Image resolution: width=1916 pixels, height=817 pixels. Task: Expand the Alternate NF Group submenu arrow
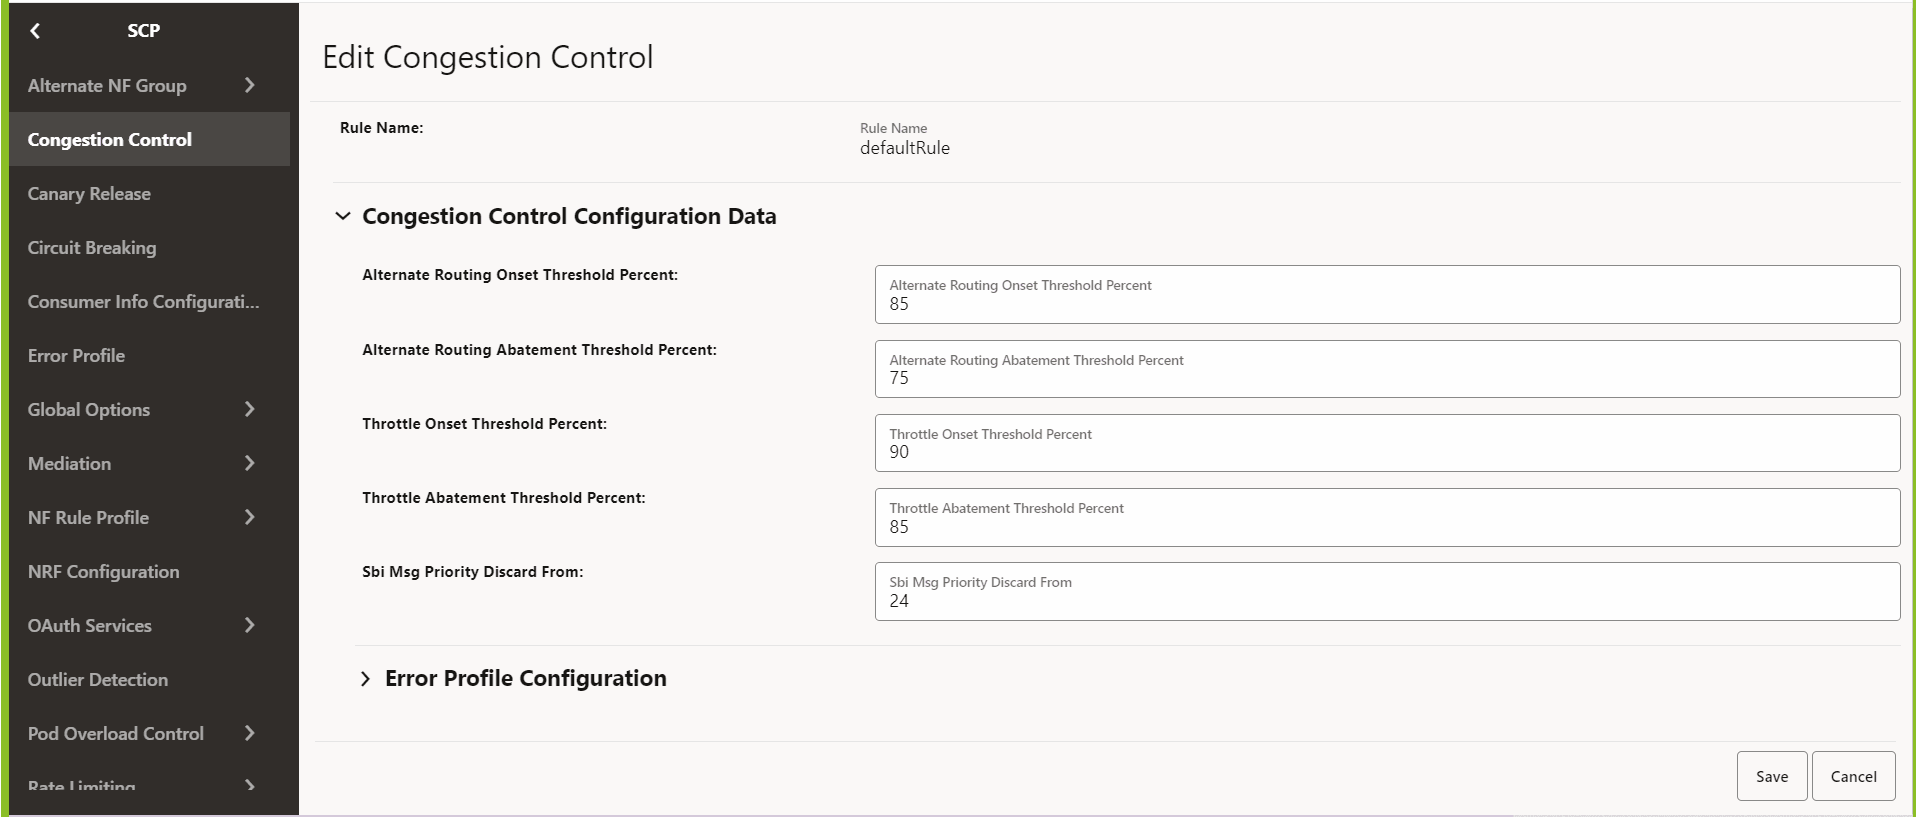tap(249, 86)
